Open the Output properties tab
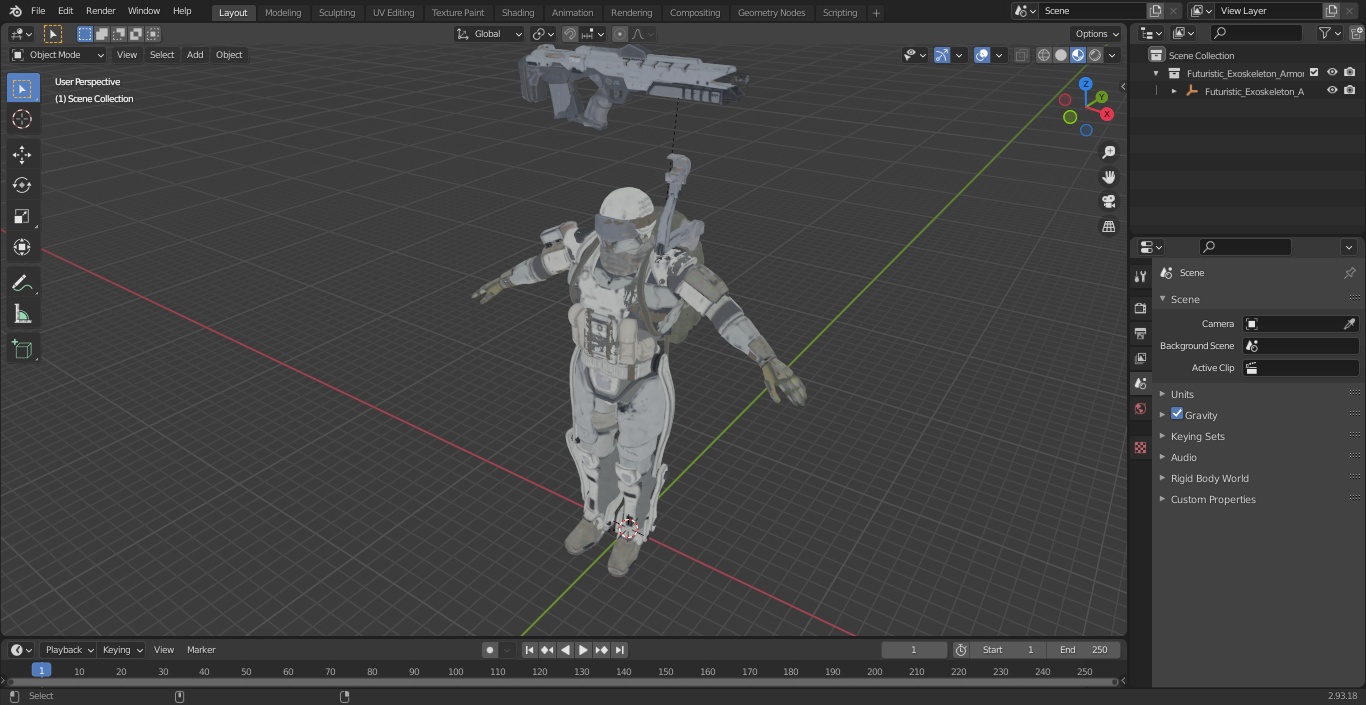The image size is (1366, 705). tap(1140, 333)
